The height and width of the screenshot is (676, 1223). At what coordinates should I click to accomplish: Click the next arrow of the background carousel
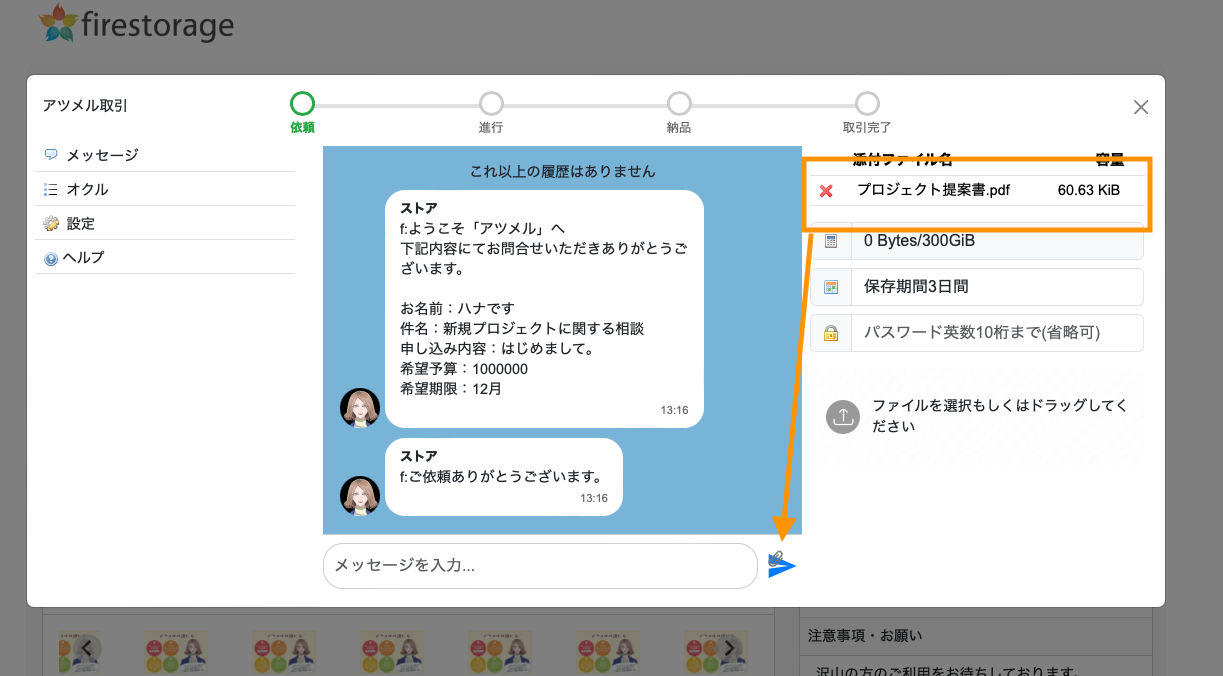730,648
